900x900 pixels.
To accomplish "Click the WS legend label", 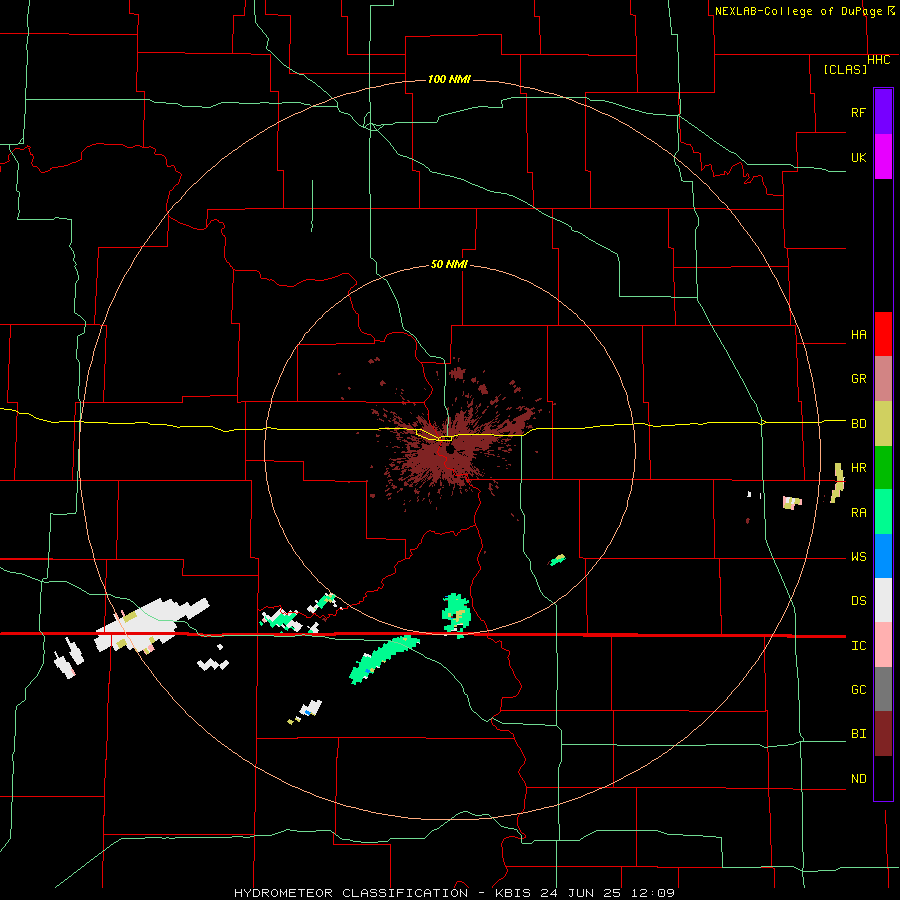I will (859, 557).
